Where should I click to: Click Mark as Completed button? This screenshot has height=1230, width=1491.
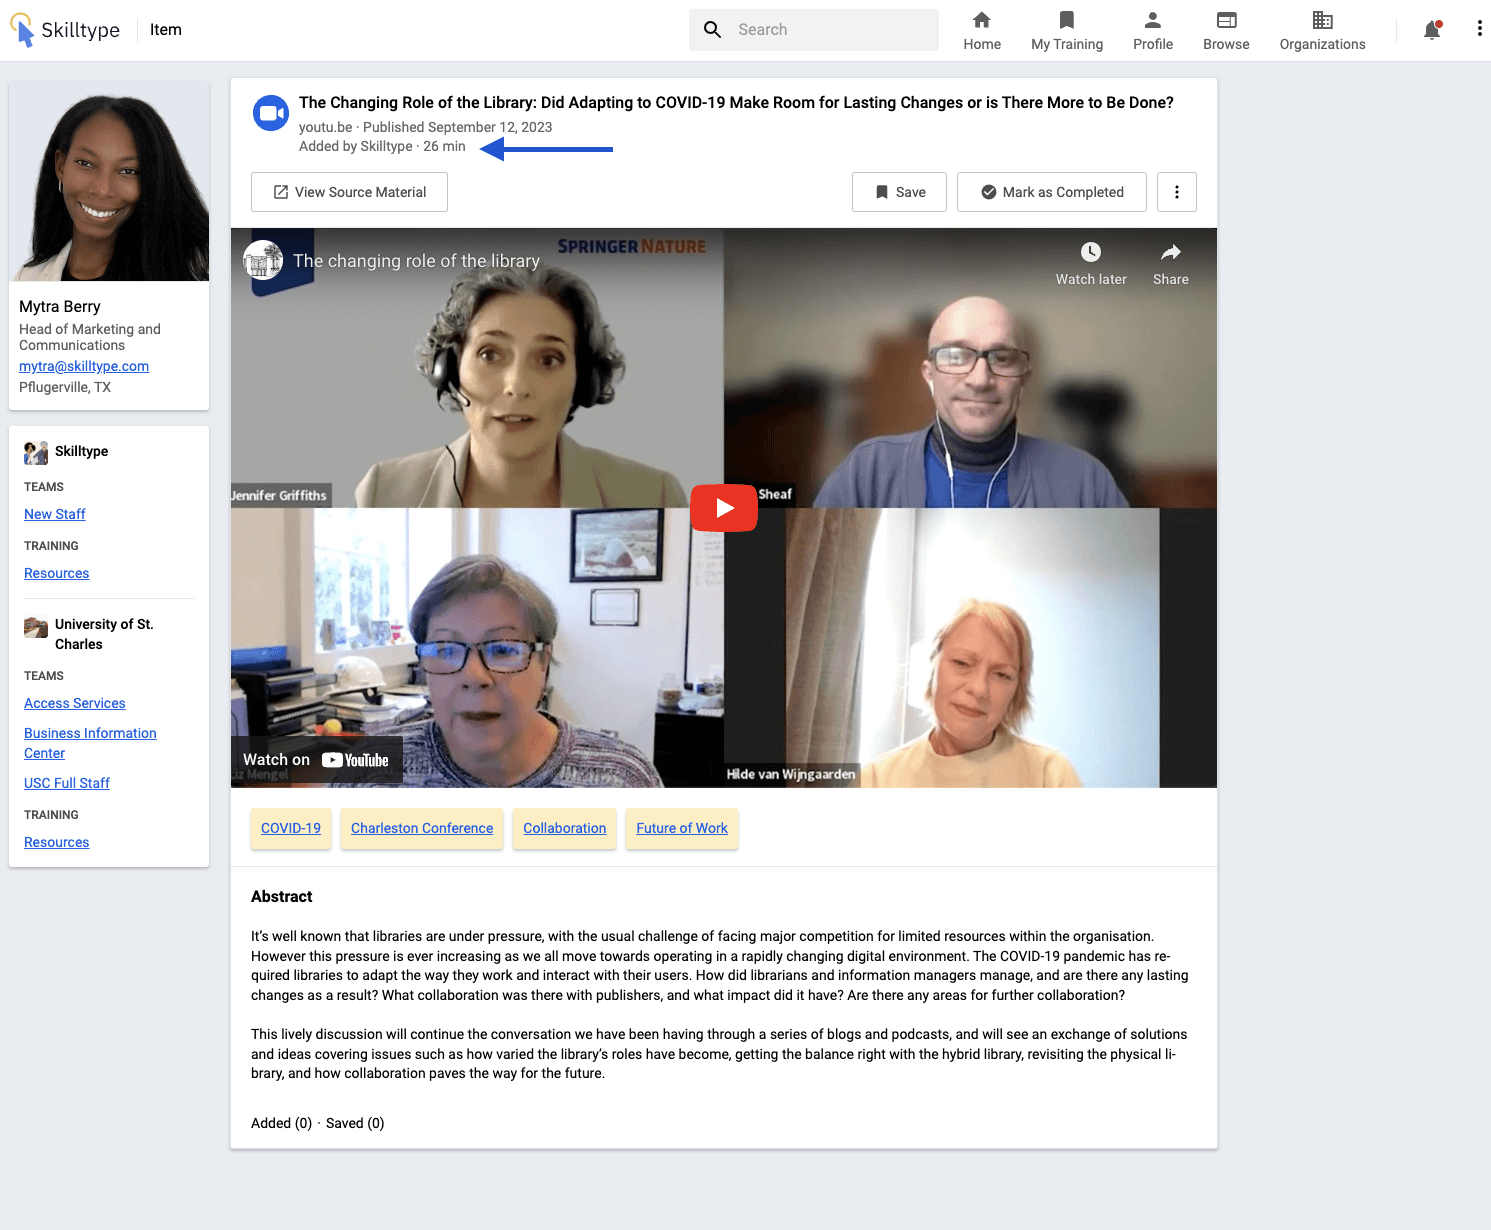coord(1052,192)
